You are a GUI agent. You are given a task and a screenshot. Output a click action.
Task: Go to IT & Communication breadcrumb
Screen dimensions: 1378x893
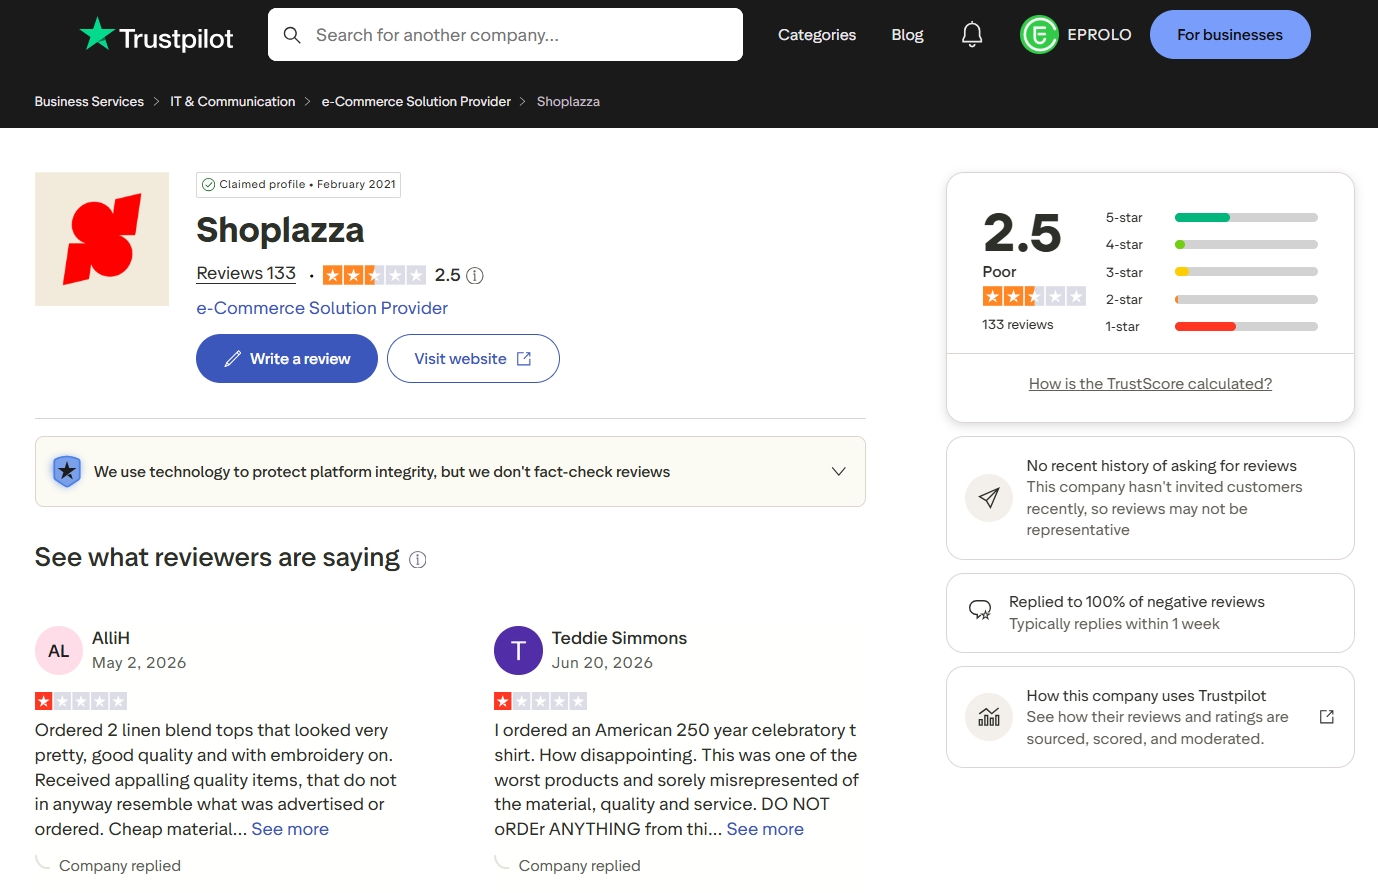click(233, 102)
